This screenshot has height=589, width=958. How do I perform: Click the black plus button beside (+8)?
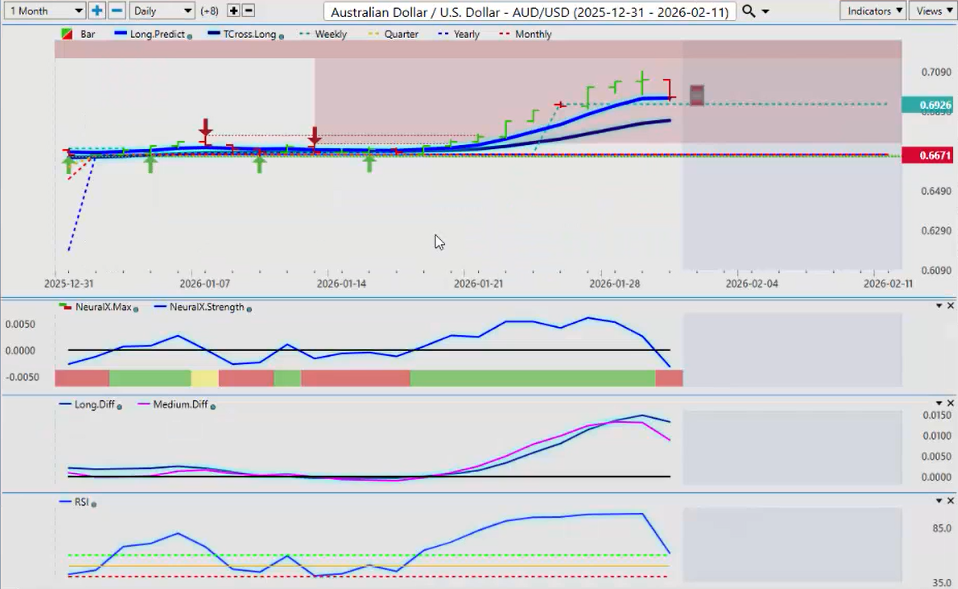[x=233, y=11]
